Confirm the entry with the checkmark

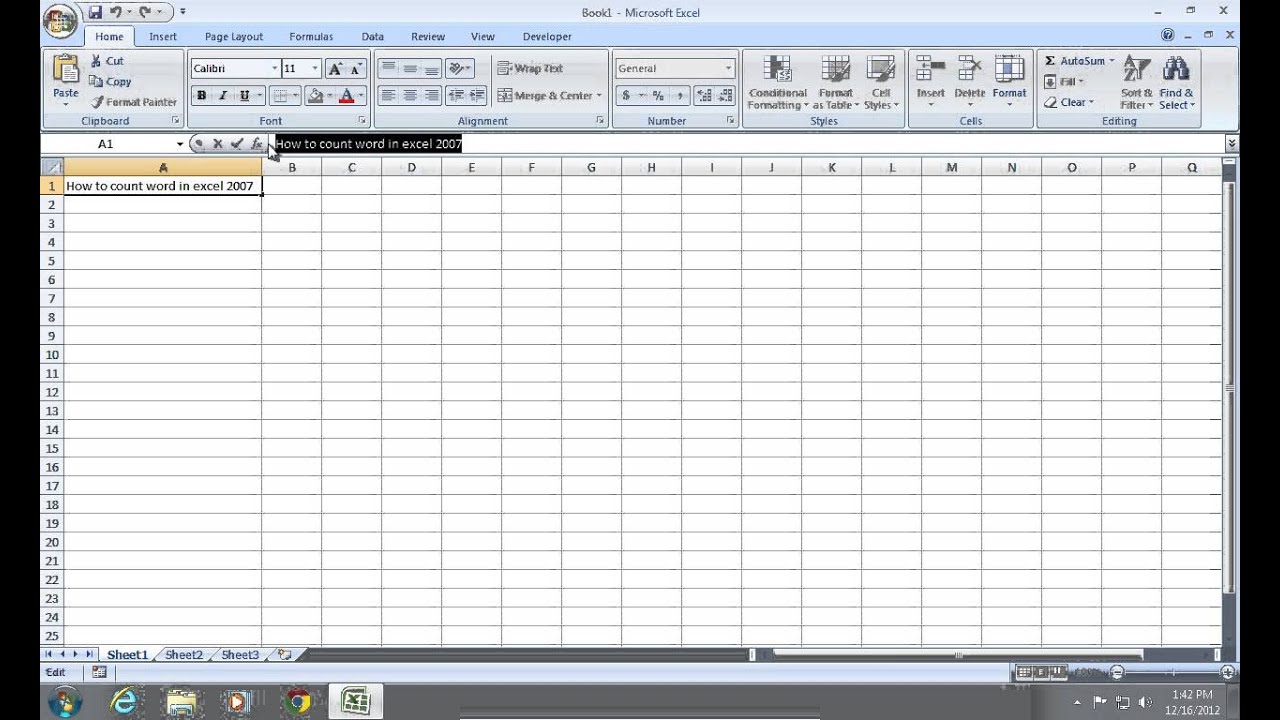(x=236, y=144)
